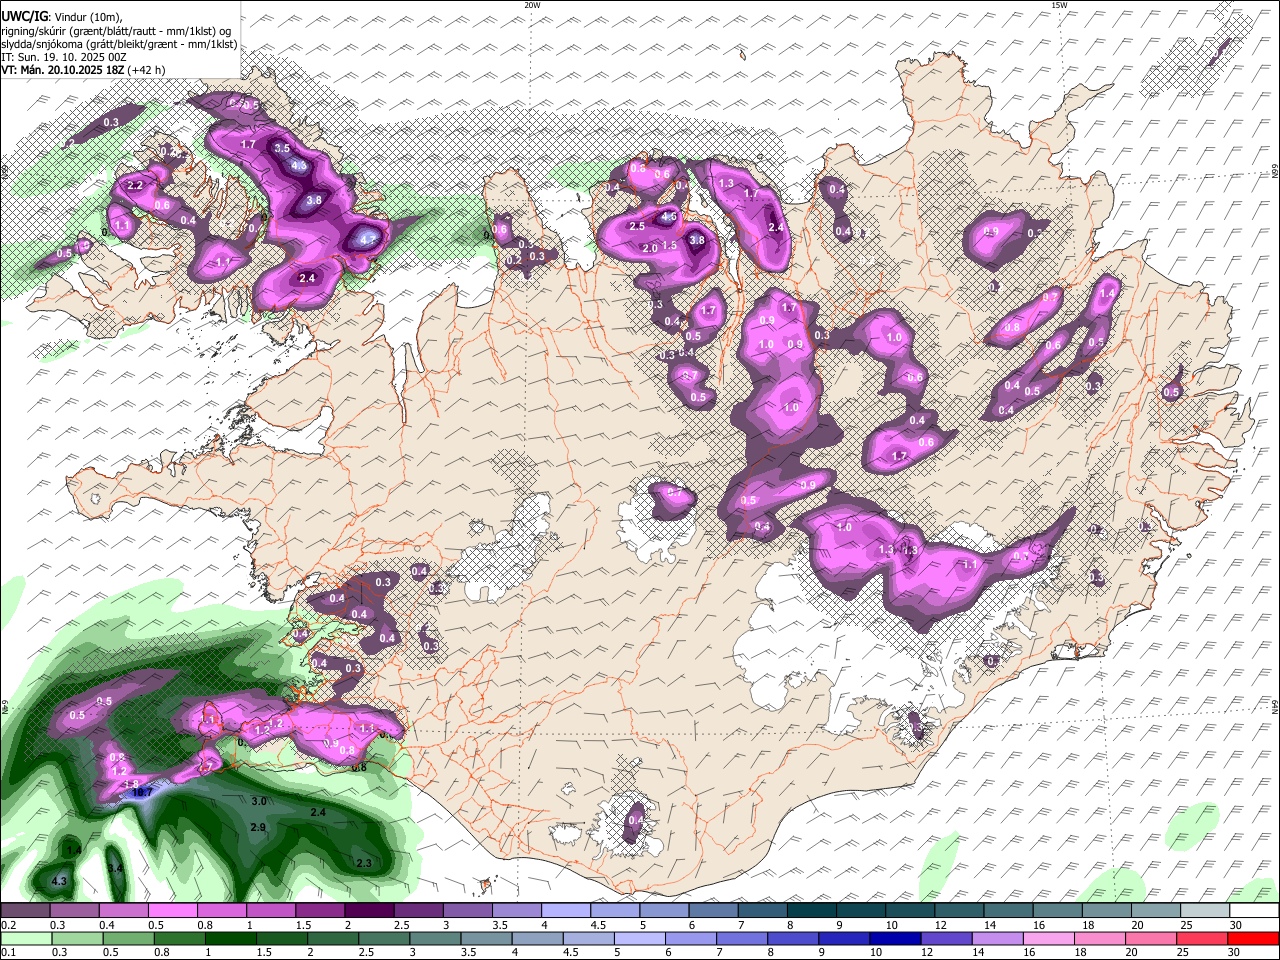Pick snow legend swatch between 25 and 30
Image resolution: width=1280 pixels, height=960 pixels.
[1205, 911]
